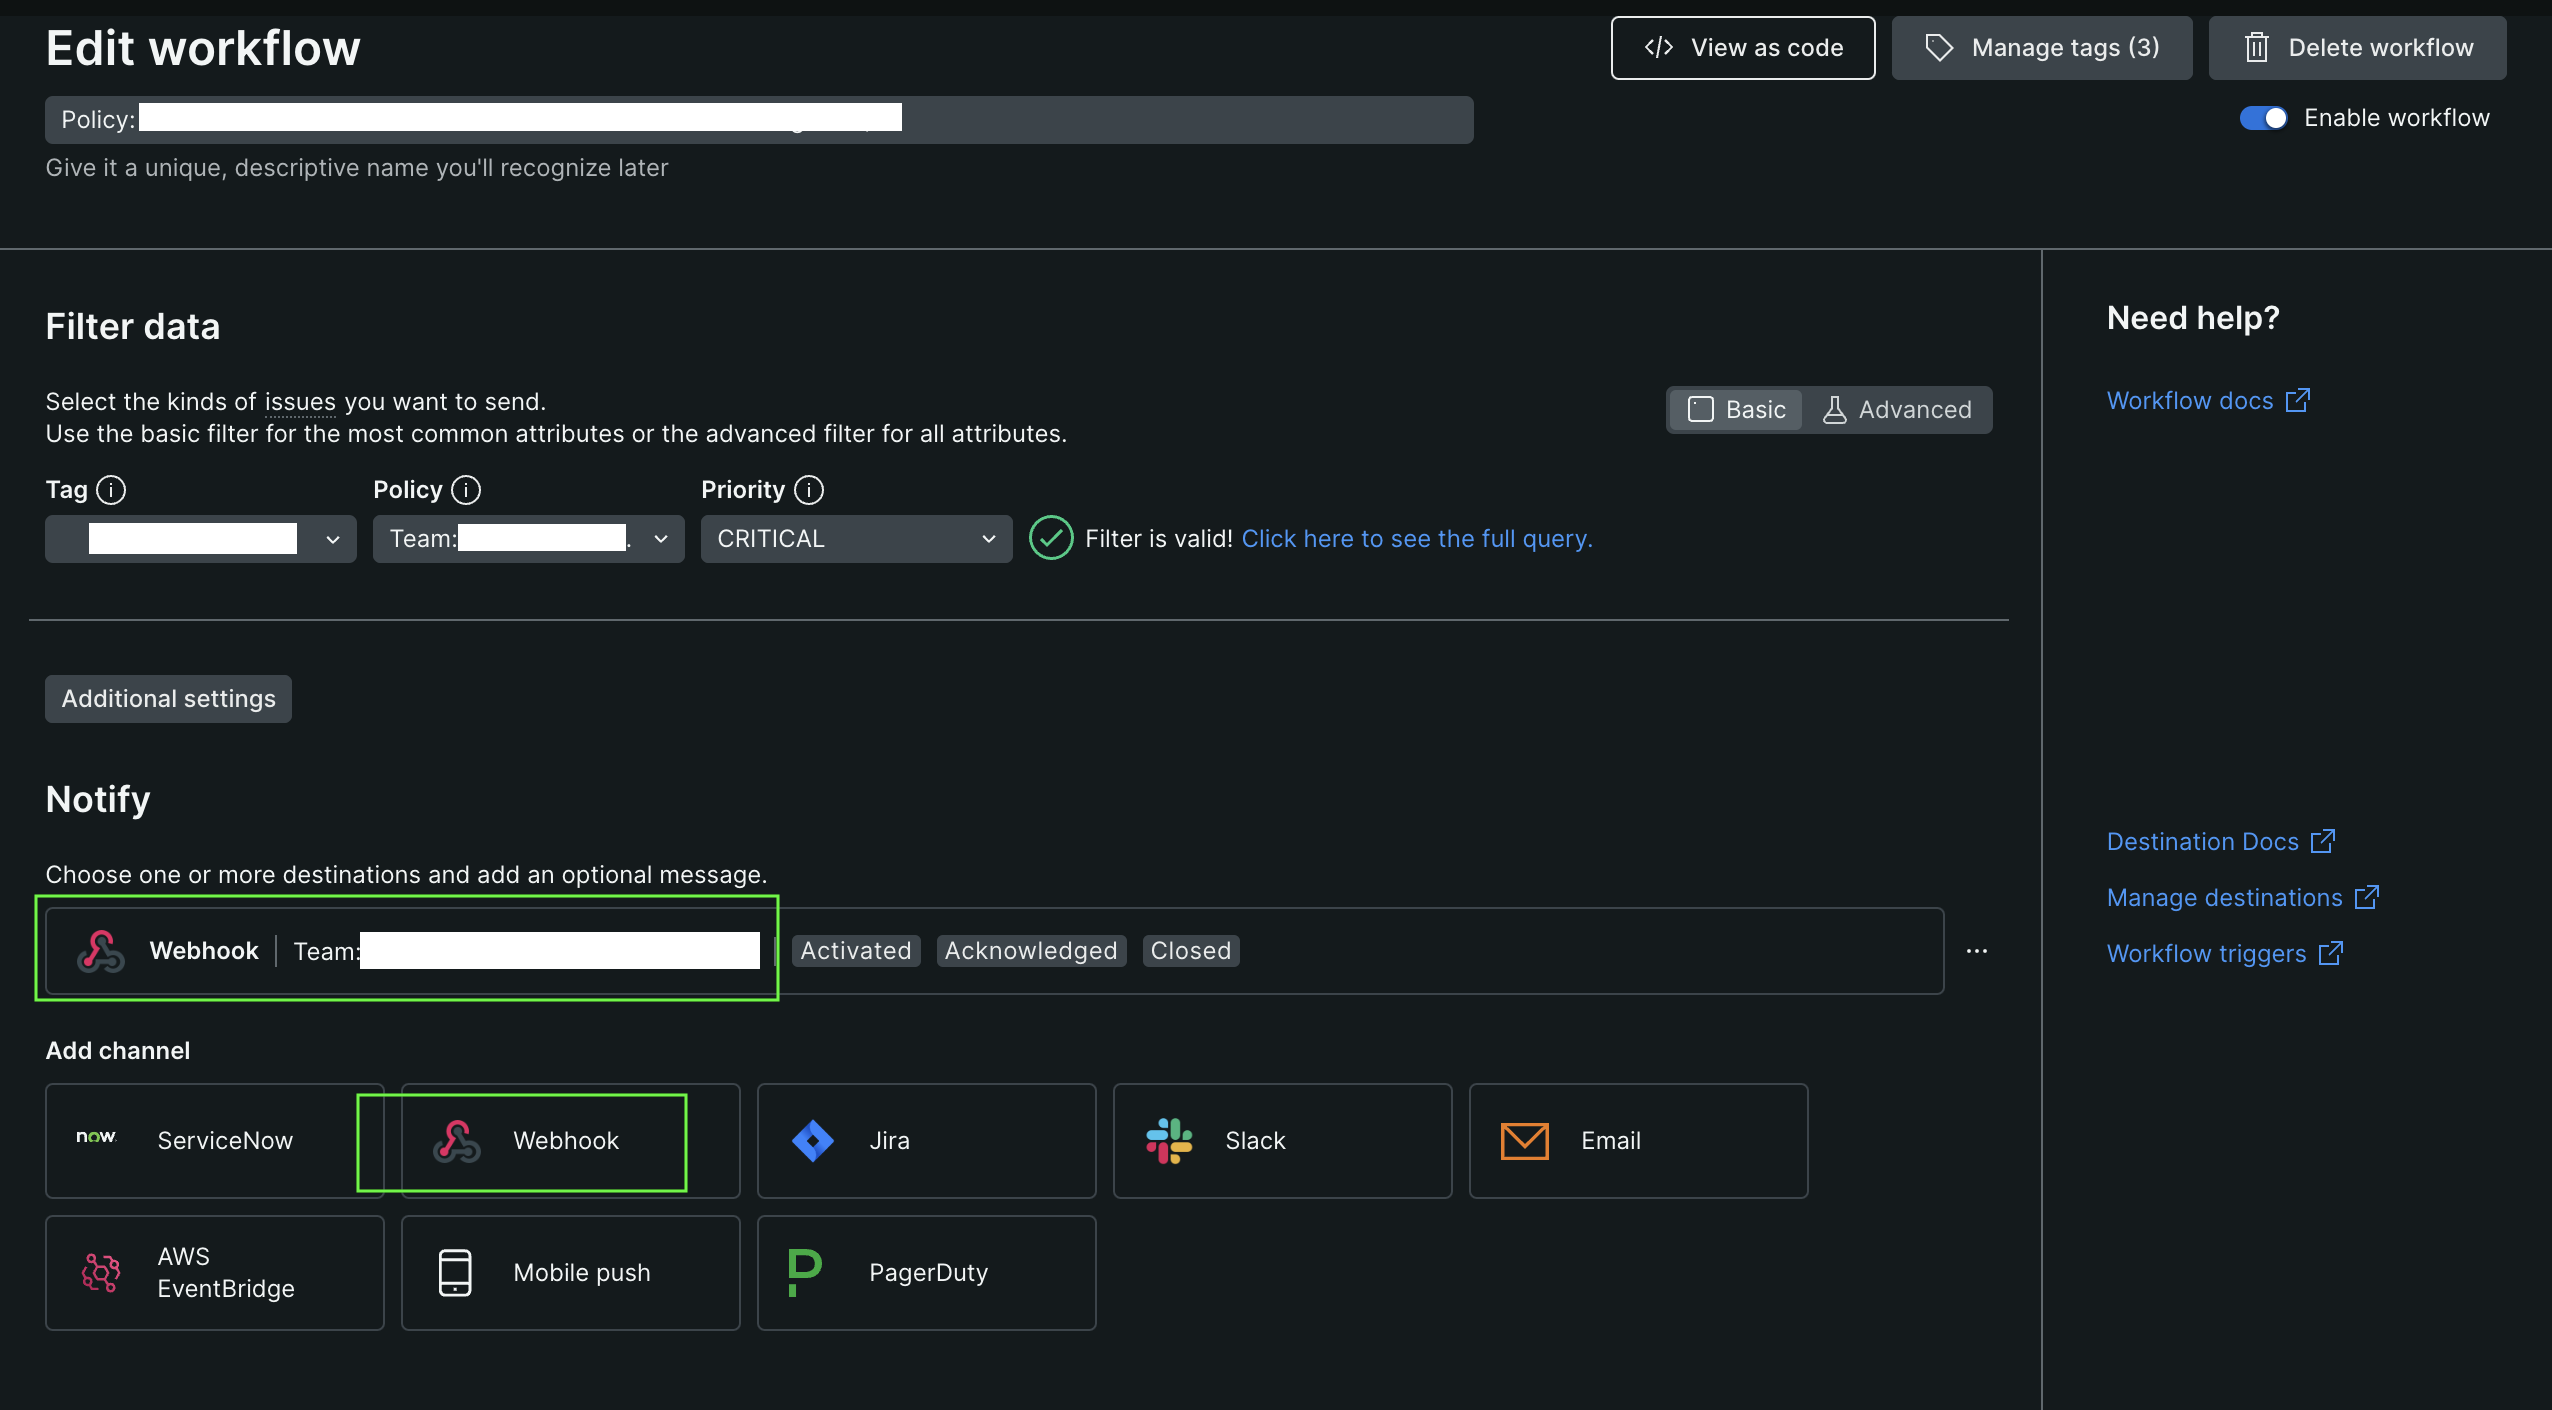Click the Tag info icon
The width and height of the screenshot is (2552, 1410).
click(111, 490)
